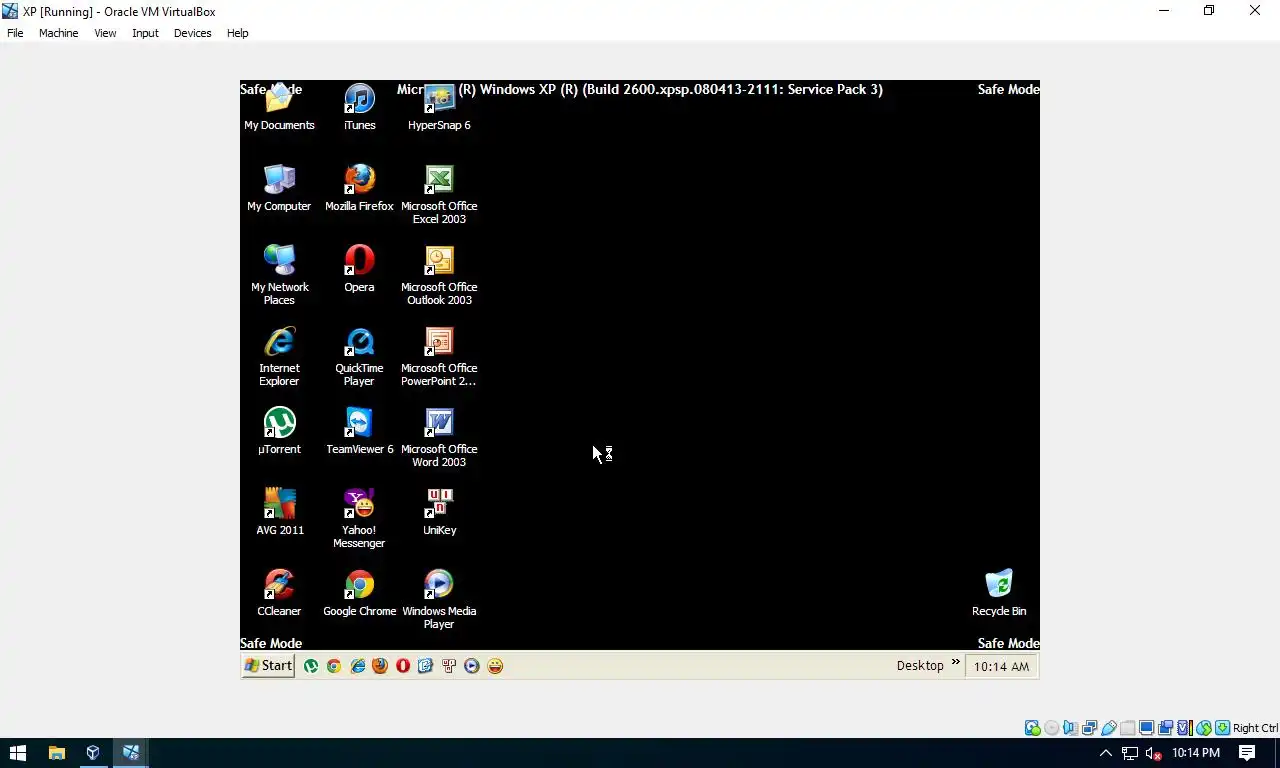Launch µTorrent from XP quick launch
Image resolution: width=1280 pixels, height=768 pixels.
(x=311, y=666)
